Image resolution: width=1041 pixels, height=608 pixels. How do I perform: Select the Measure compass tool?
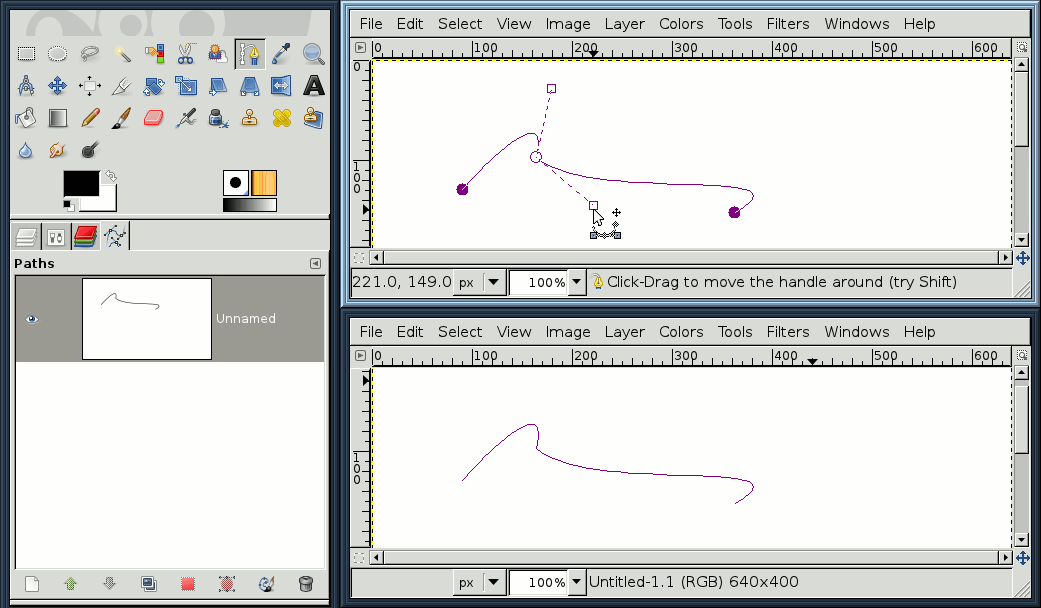26,86
